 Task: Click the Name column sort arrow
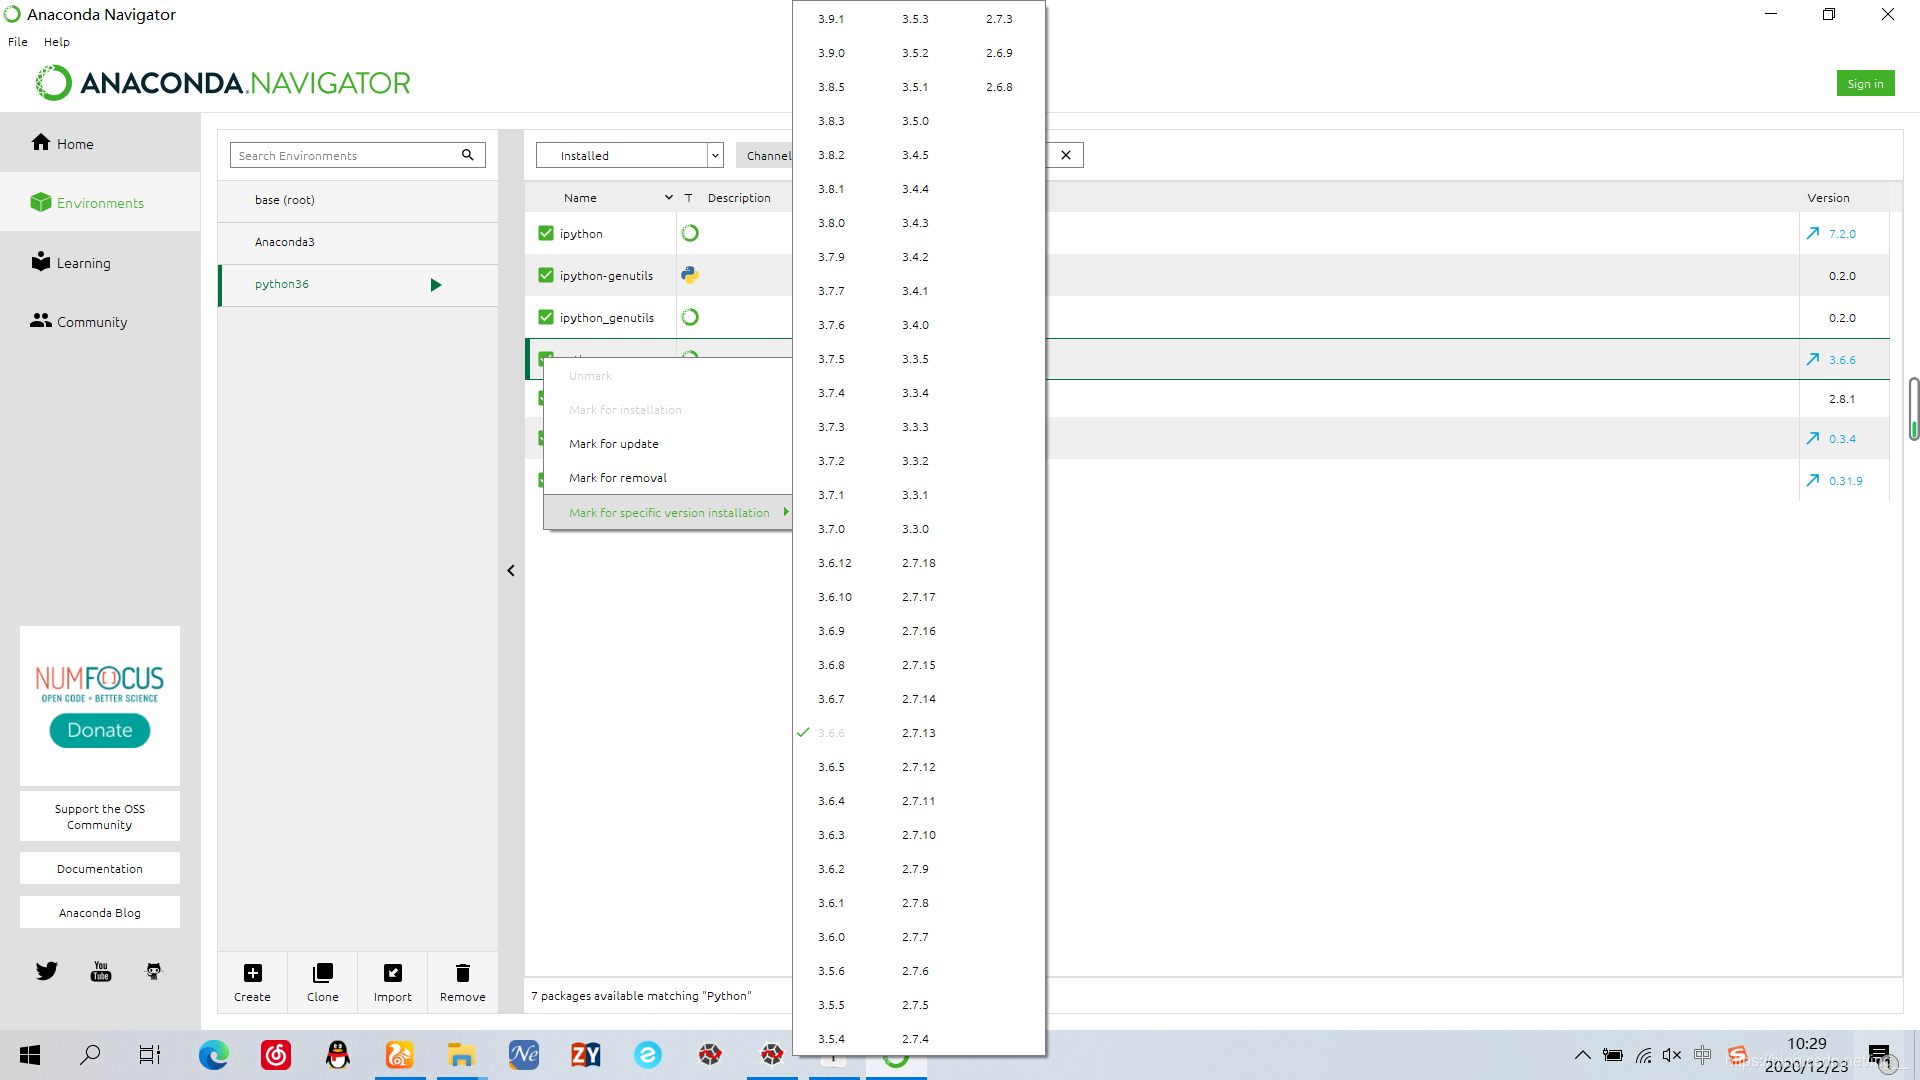click(x=668, y=198)
